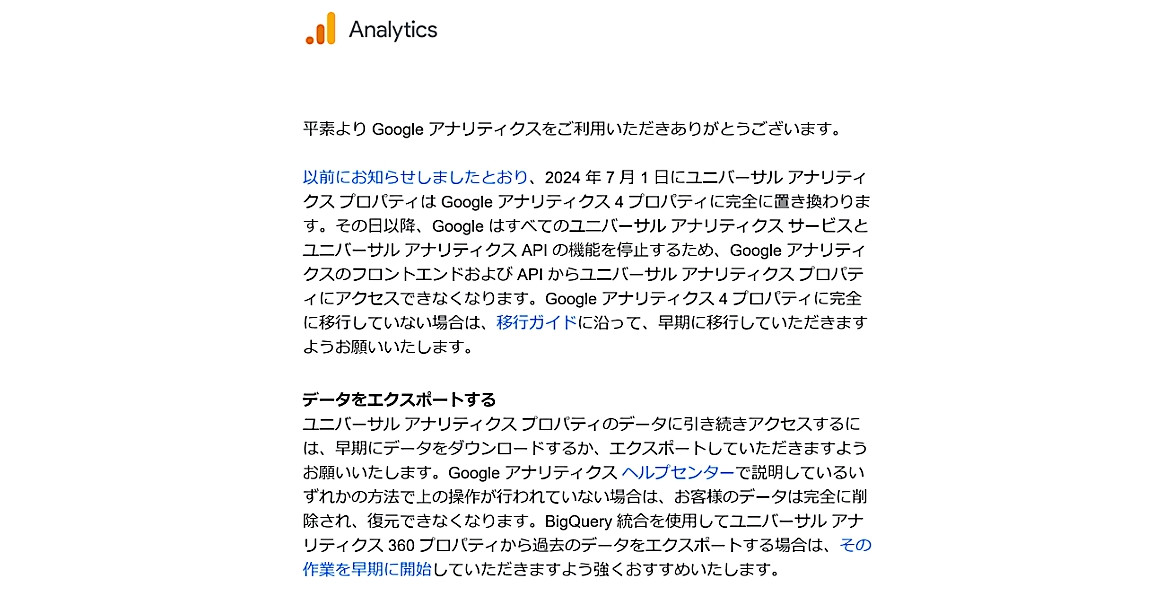Click the phrase 早期に移行していただきます
This screenshot has width=1161, height=591.
pyautogui.click(x=761, y=322)
